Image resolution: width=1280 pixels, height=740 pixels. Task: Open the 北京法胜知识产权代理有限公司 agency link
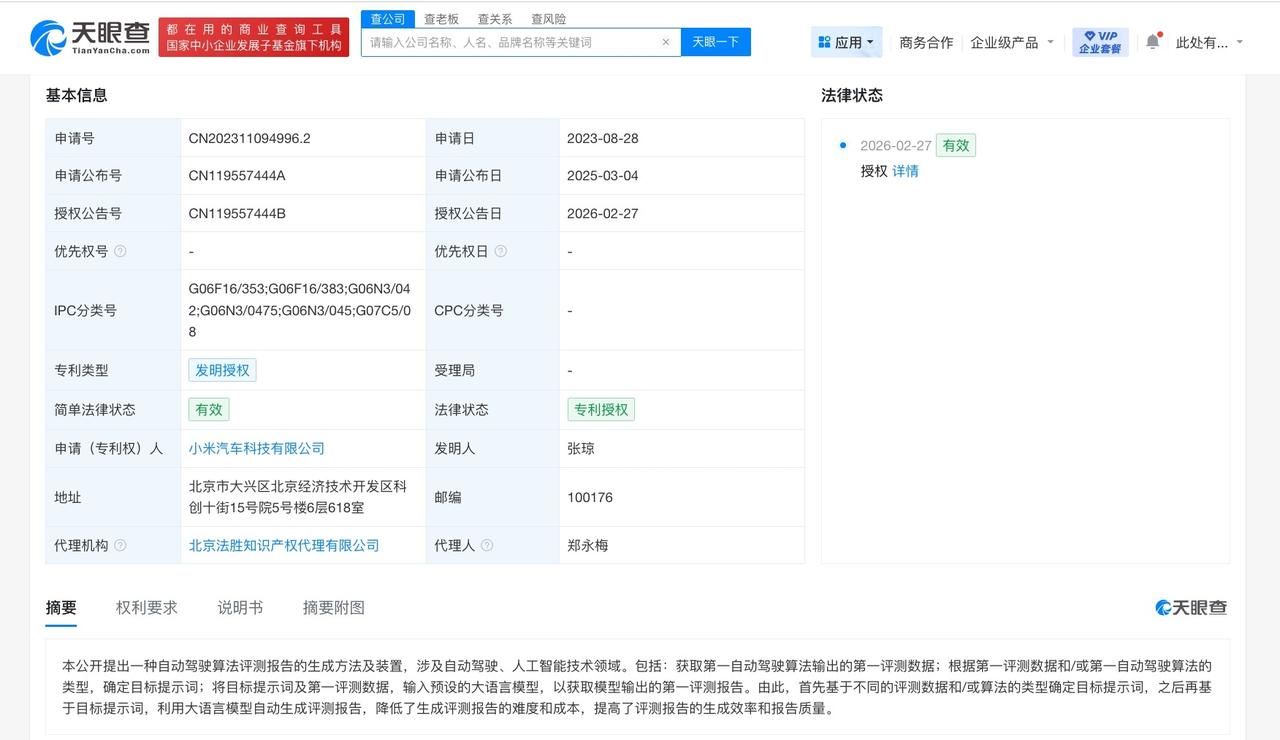283,545
